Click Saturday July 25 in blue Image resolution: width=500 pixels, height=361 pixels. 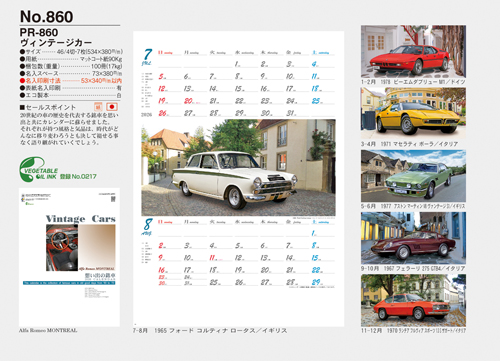[x=316, y=101]
